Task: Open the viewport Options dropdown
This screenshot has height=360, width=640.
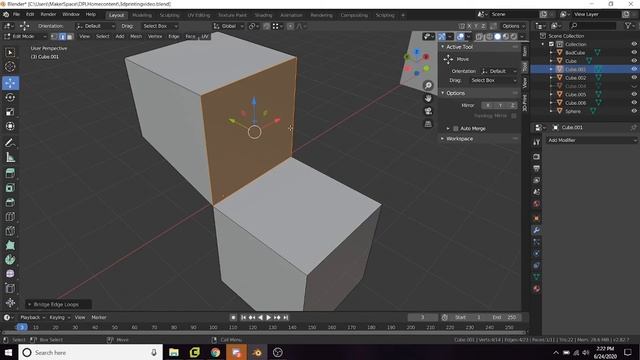Action: (513, 26)
